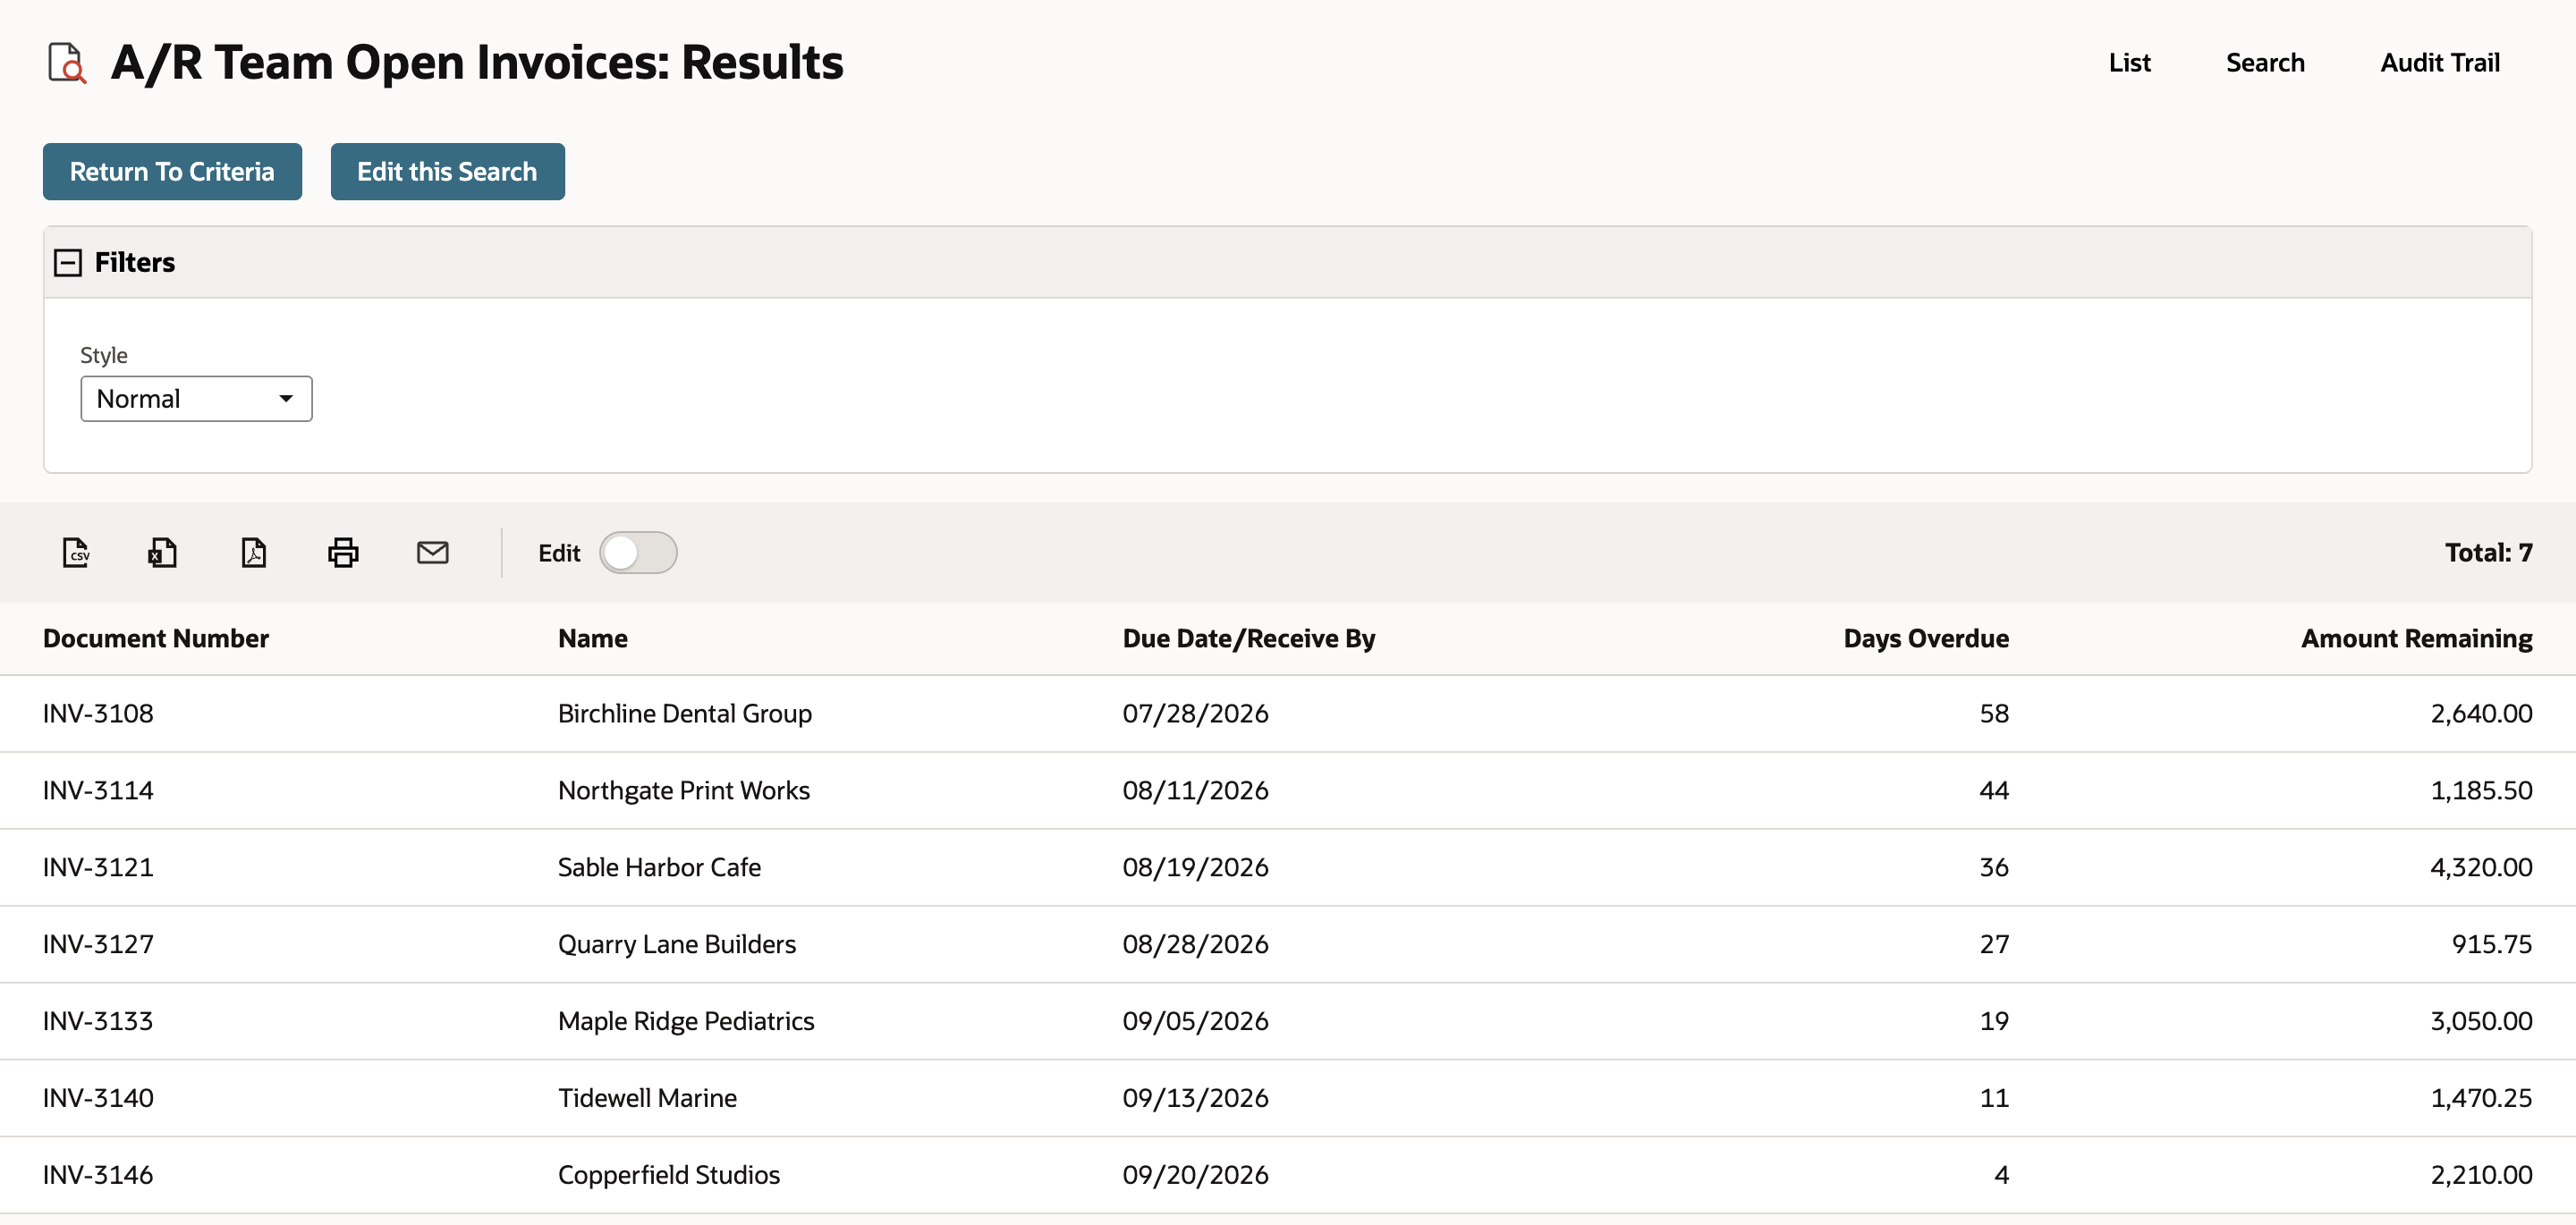Sort by Amount Remaining column
The height and width of the screenshot is (1225, 2576).
click(2416, 638)
